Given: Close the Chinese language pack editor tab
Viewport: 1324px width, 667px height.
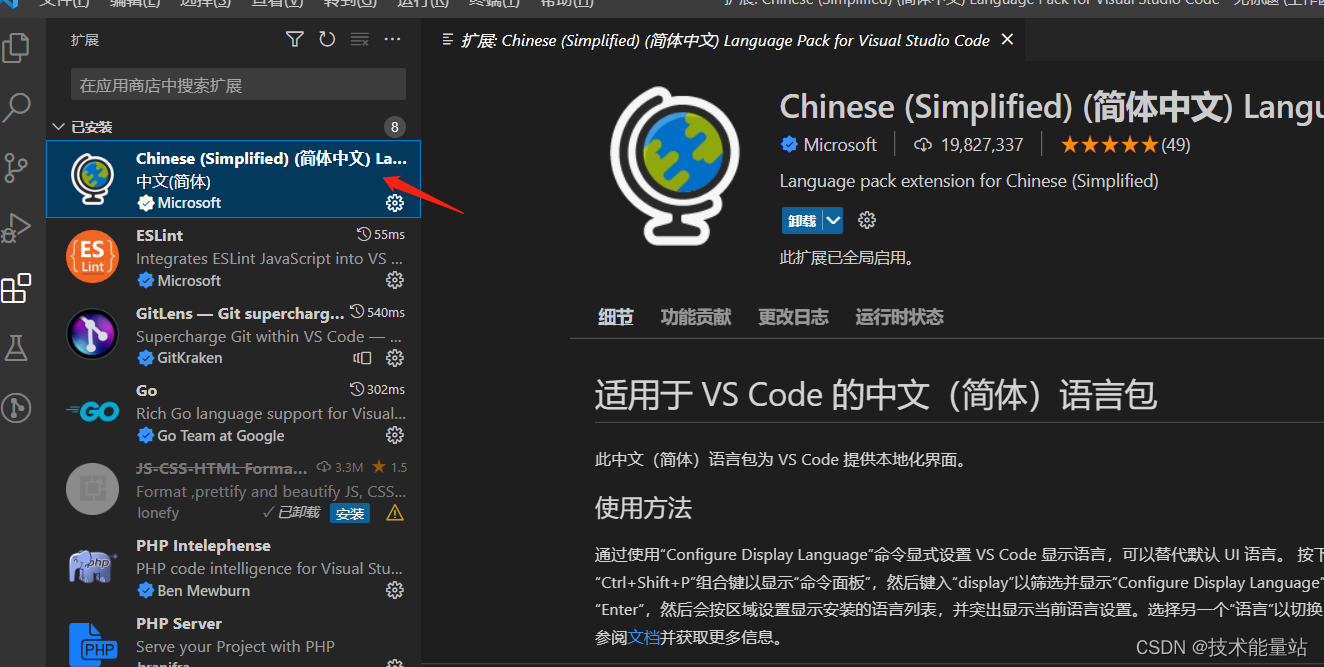Looking at the screenshot, I should click(x=1007, y=40).
